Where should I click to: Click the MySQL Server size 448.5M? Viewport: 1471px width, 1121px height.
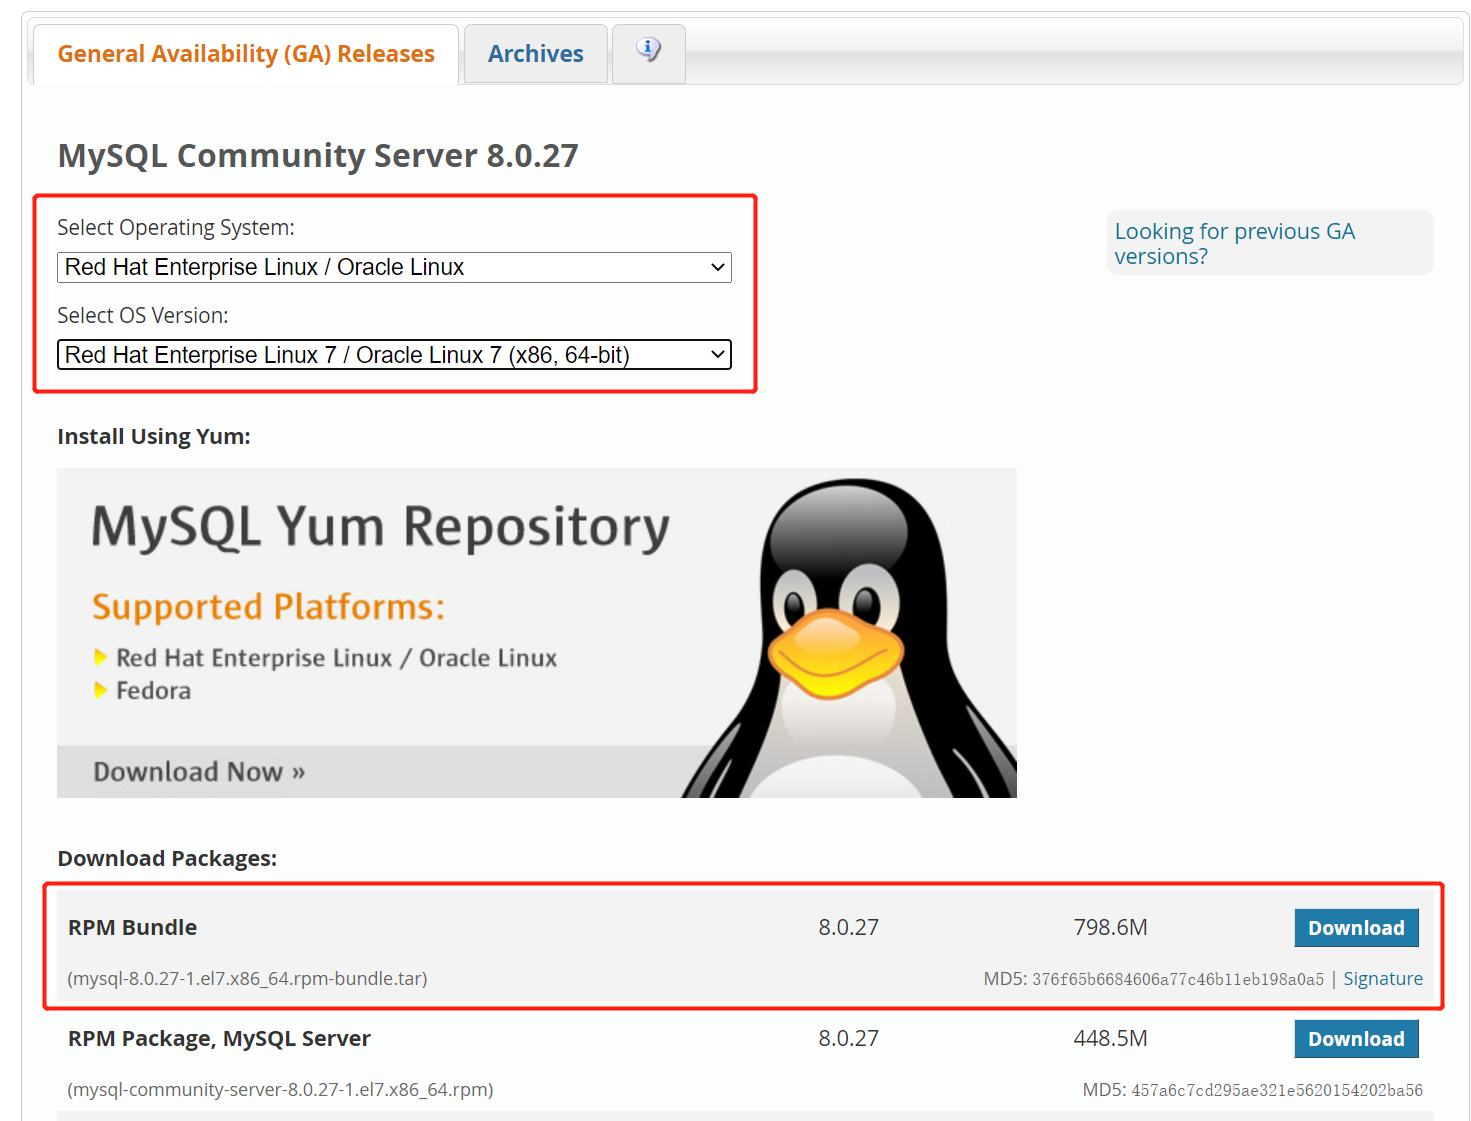pyautogui.click(x=1110, y=1038)
